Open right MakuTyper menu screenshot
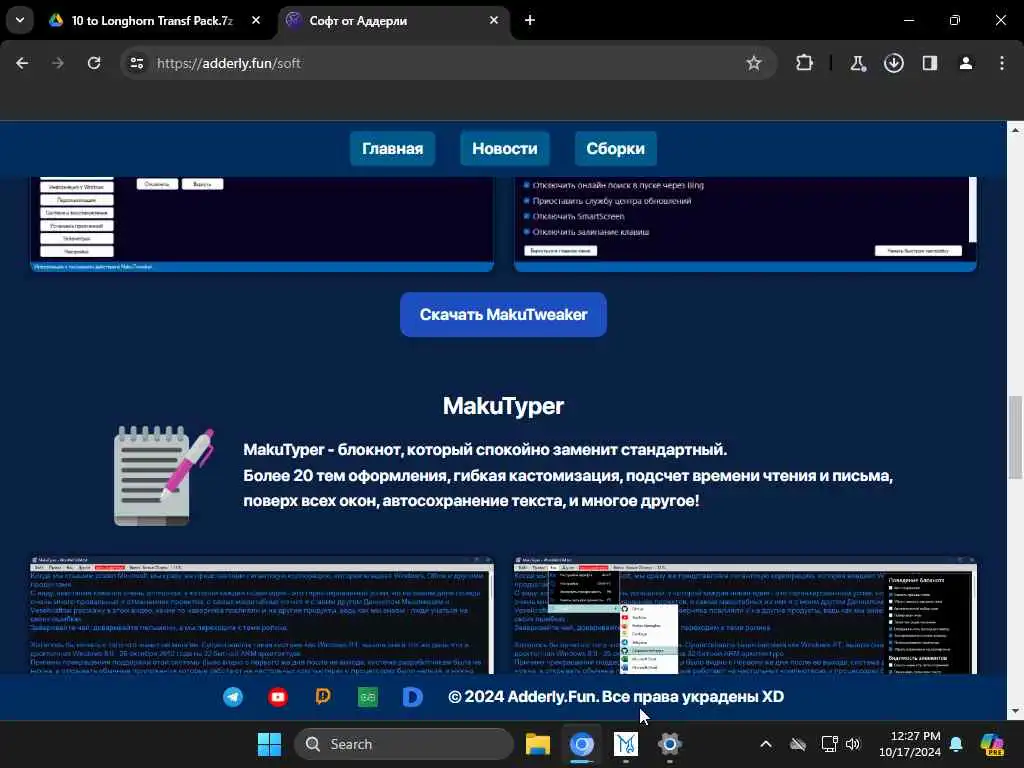This screenshot has width=1024, height=768. 745,615
